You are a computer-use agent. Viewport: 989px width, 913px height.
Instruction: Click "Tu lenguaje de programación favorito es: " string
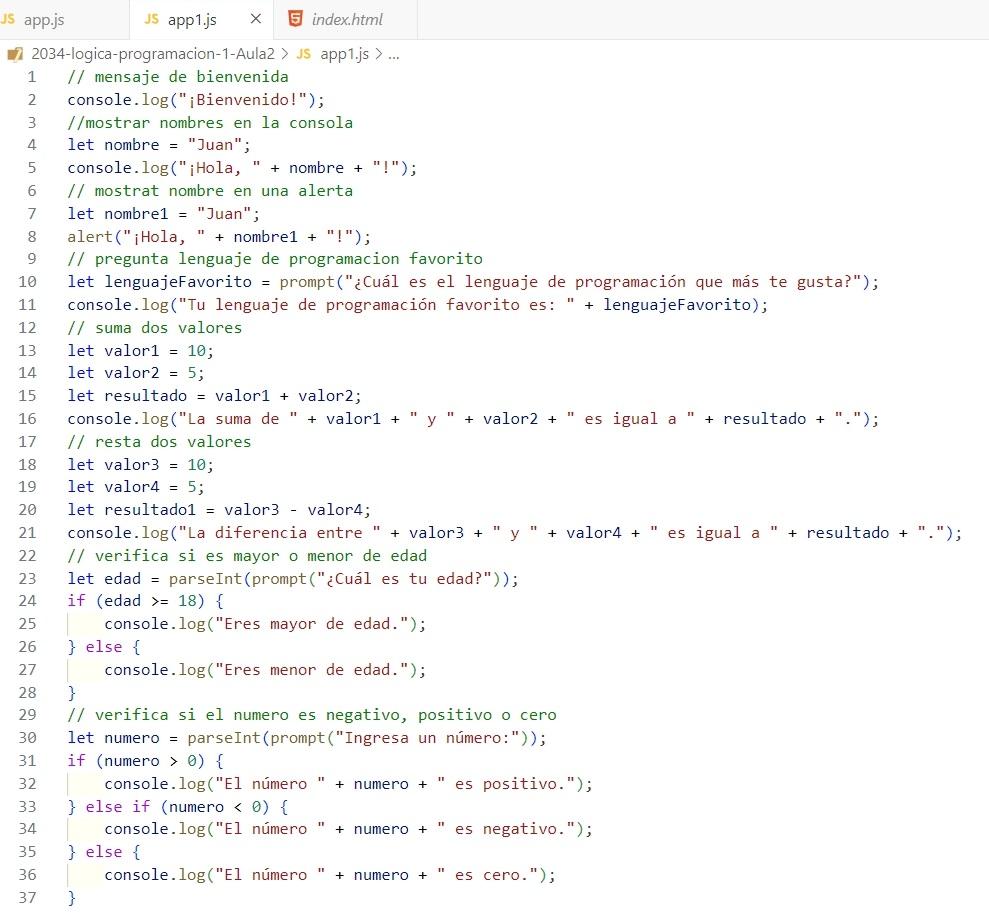point(377,305)
